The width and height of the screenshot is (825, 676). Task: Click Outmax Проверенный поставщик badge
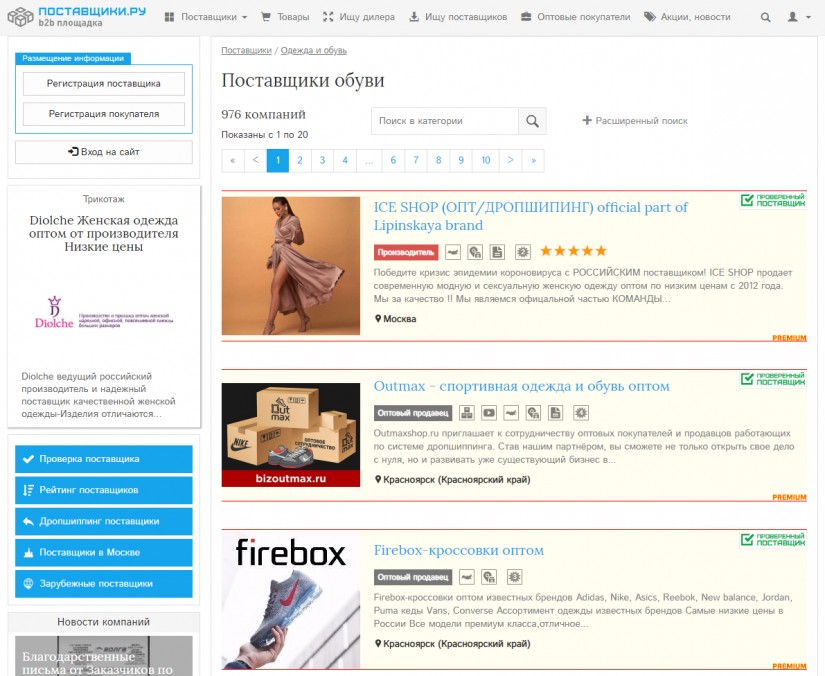773,379
